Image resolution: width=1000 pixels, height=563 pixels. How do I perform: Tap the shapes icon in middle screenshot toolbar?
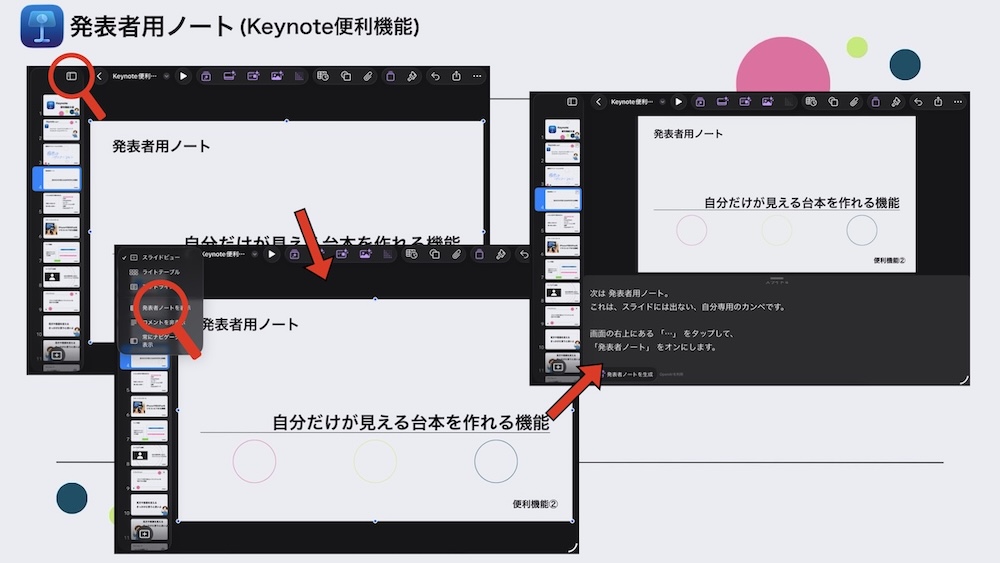(434, 254)
